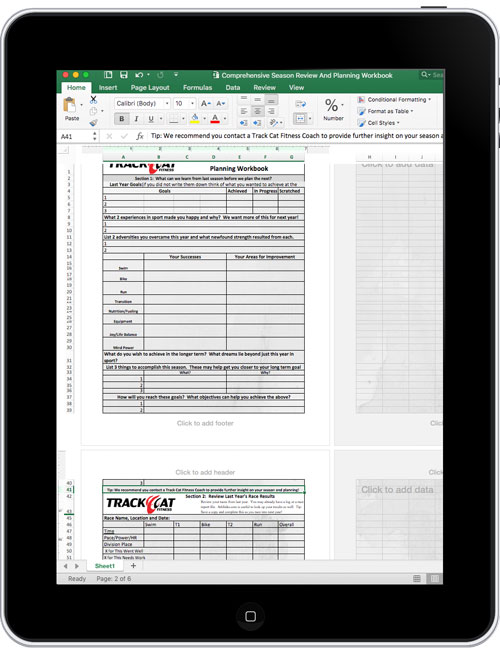Open the borders dropdown arrow
This screenshot has height=648, width=500.
pos(183,119)
